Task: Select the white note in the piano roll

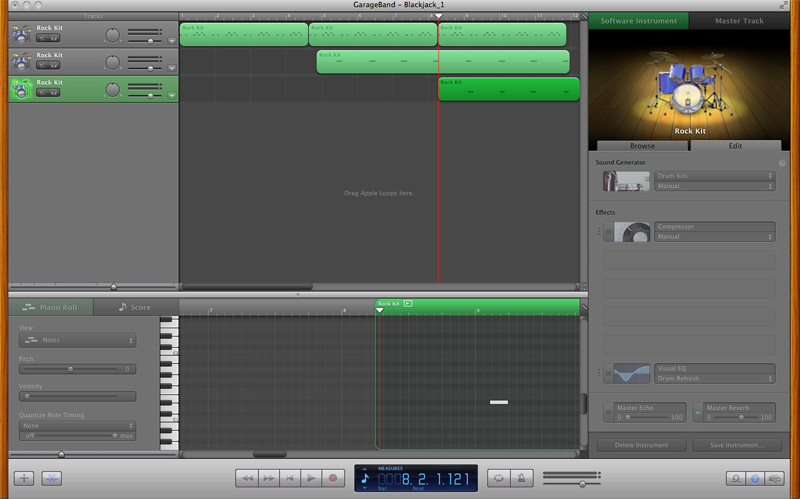Action: pyautogui.click(x=498, y=402)
